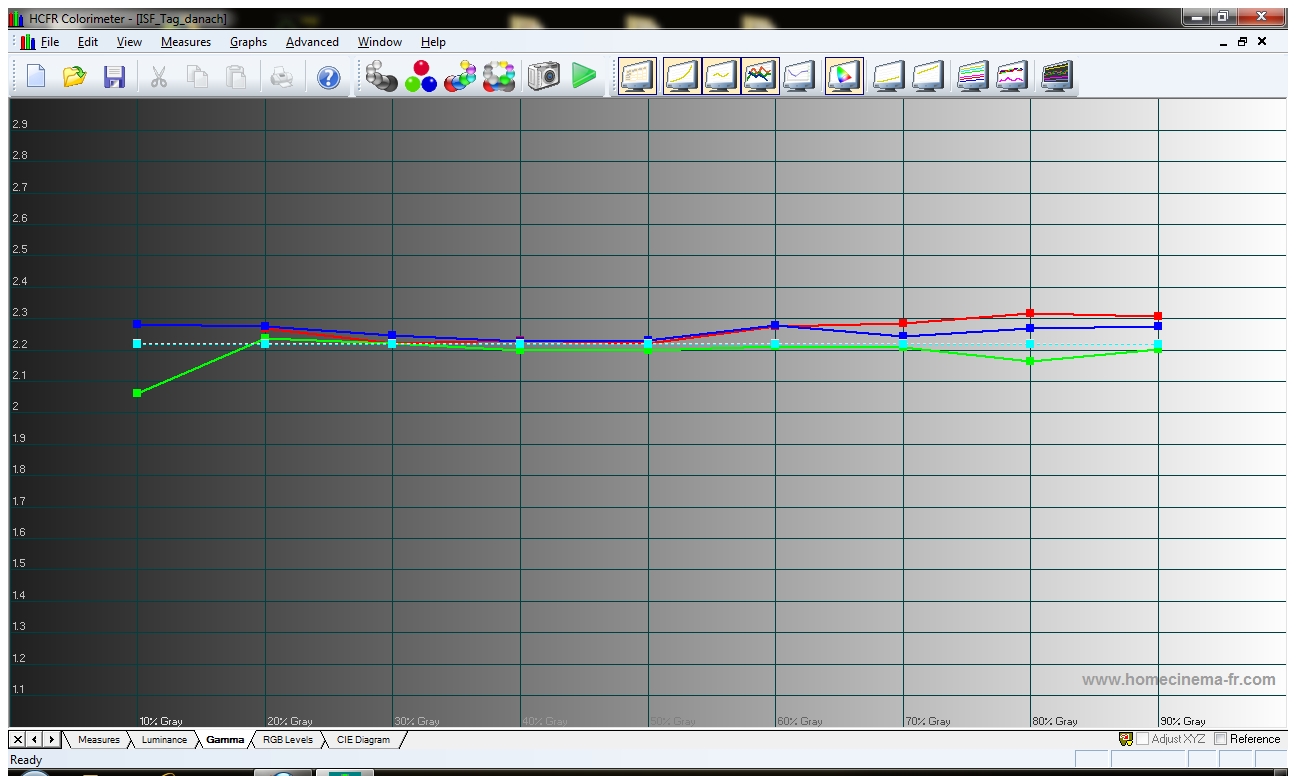Measure primary colors with the RGB spheres icon
The height and width of the screenshot is (776, 1296).
[x=421, y=77]
